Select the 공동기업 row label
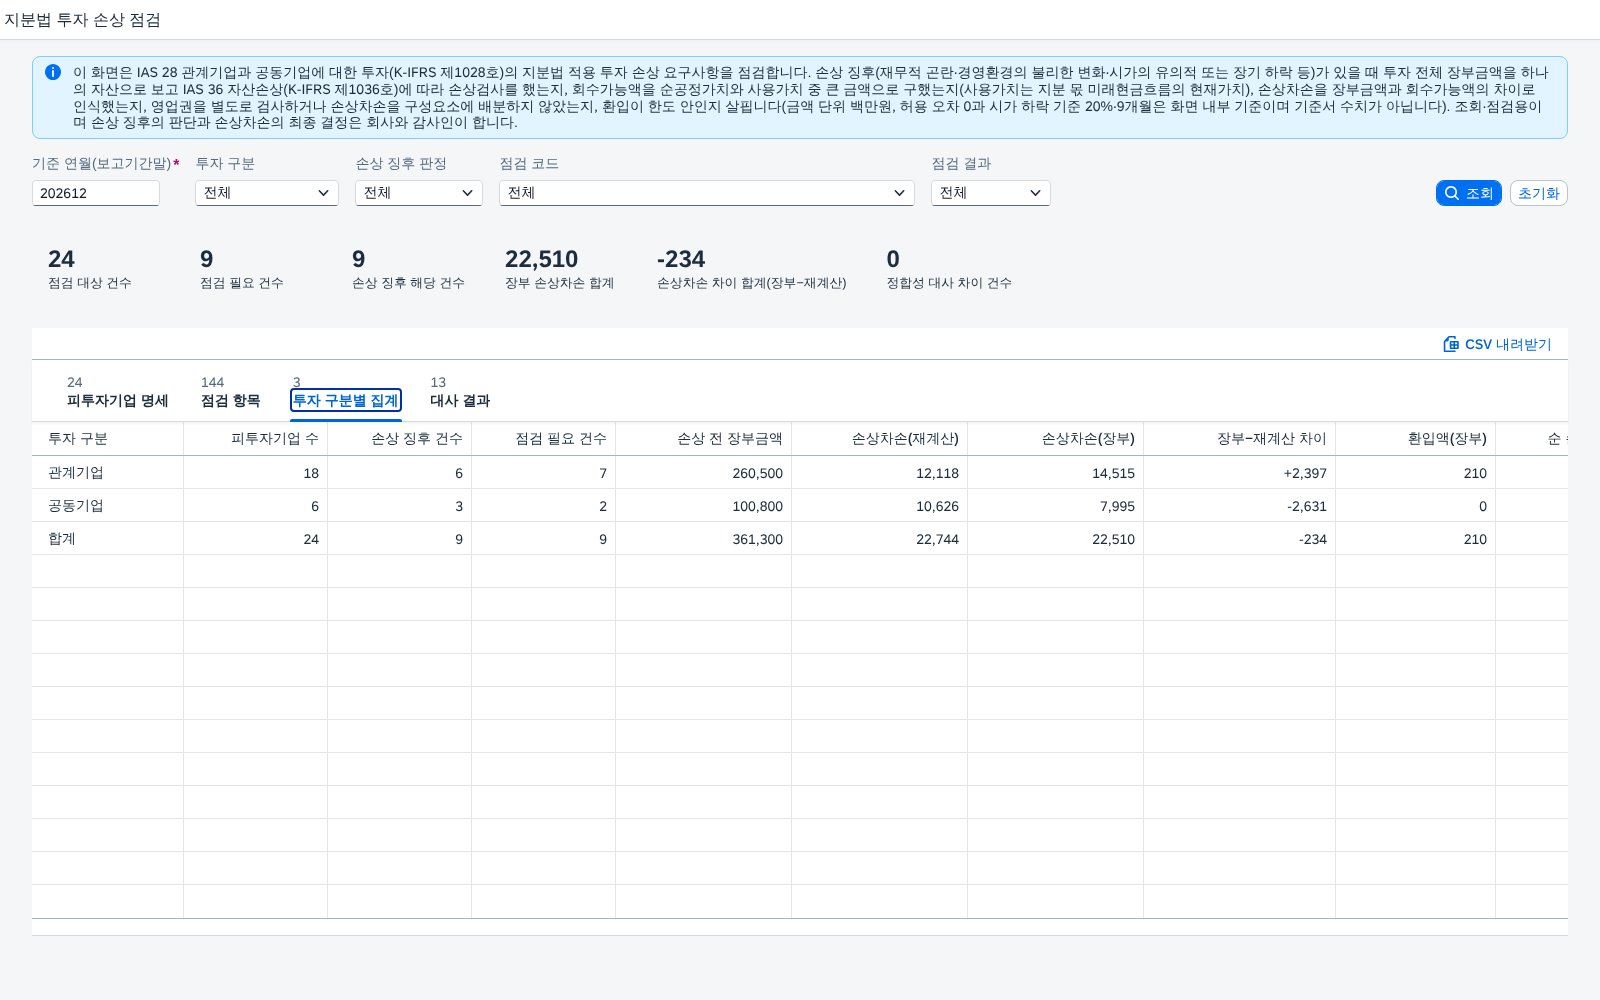The height and width of the screenshot is (1000, 1600). 76,505
